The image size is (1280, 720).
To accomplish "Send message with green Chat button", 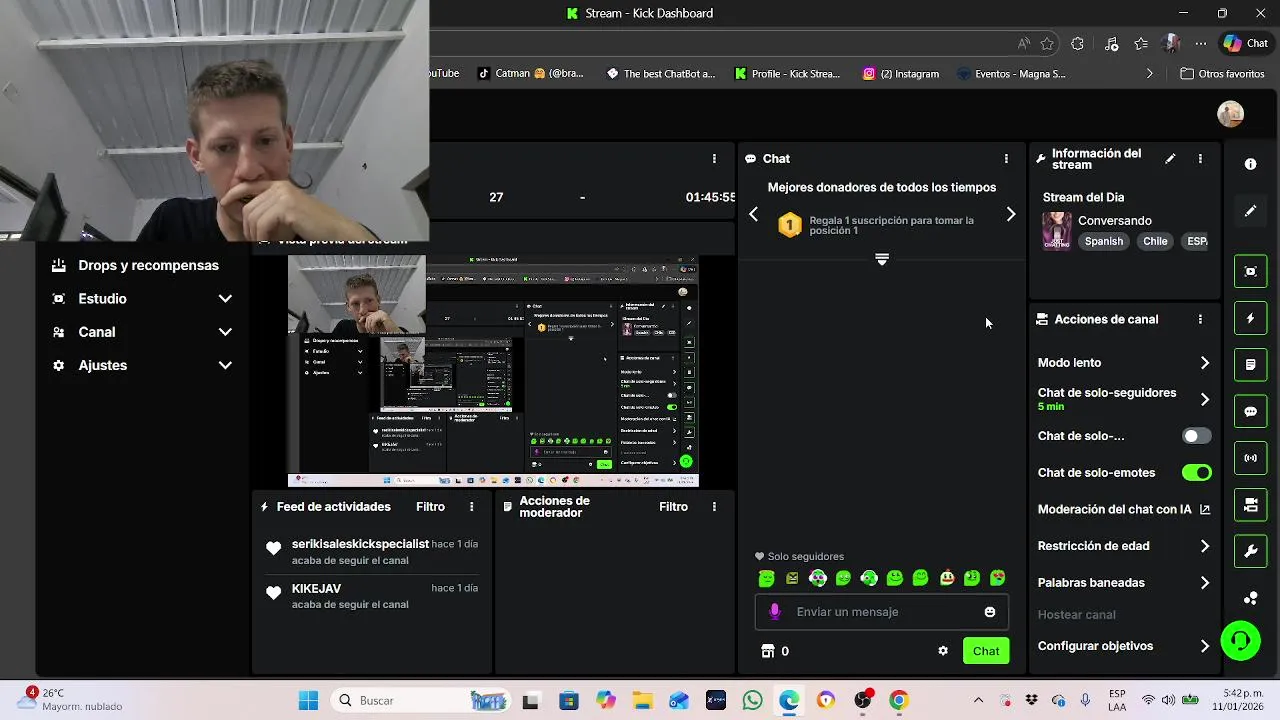I will coord(986,651).
